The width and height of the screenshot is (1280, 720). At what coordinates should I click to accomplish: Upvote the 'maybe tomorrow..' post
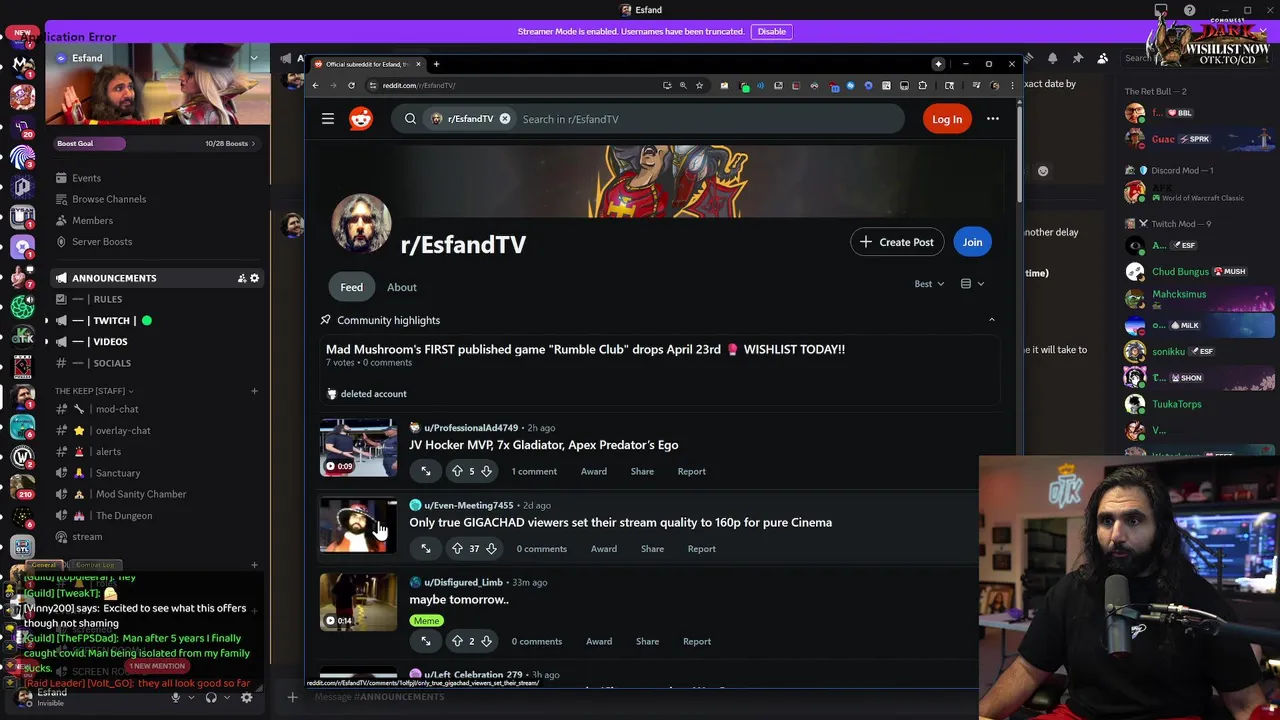457,641
